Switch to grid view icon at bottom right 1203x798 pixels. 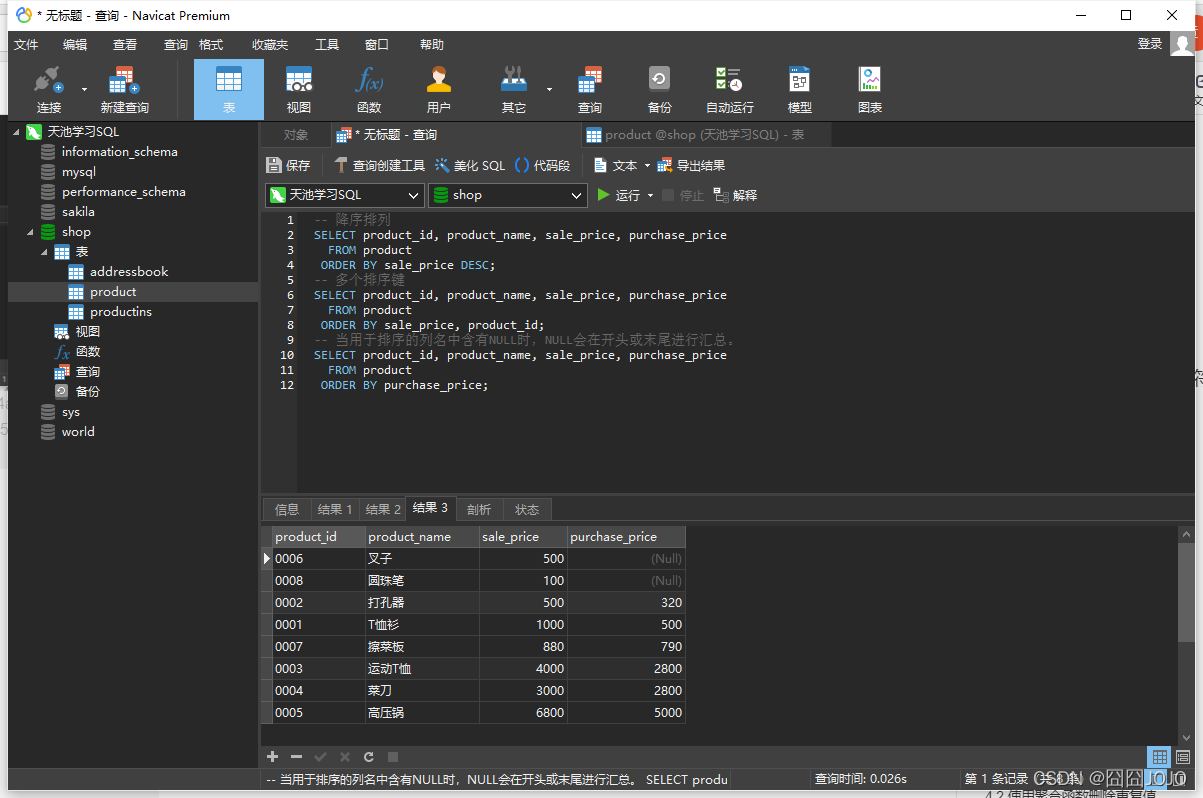(x=1159, y=757)
